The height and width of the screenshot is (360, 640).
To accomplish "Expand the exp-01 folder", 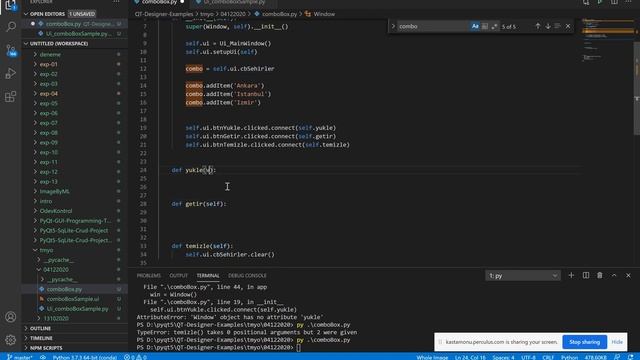I will [x=48, y=64].
